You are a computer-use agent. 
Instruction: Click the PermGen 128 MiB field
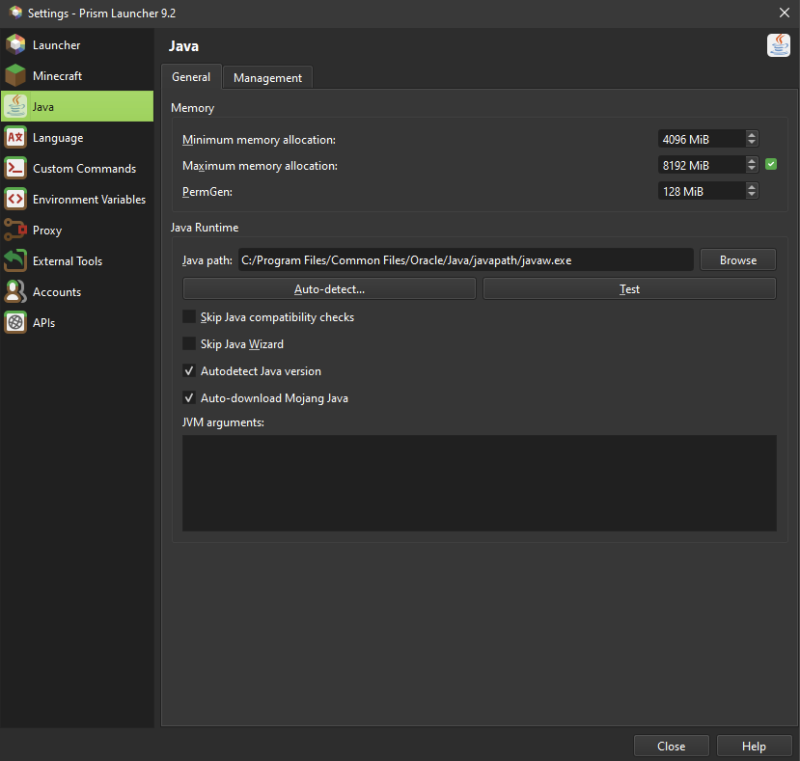pos(702,191)
